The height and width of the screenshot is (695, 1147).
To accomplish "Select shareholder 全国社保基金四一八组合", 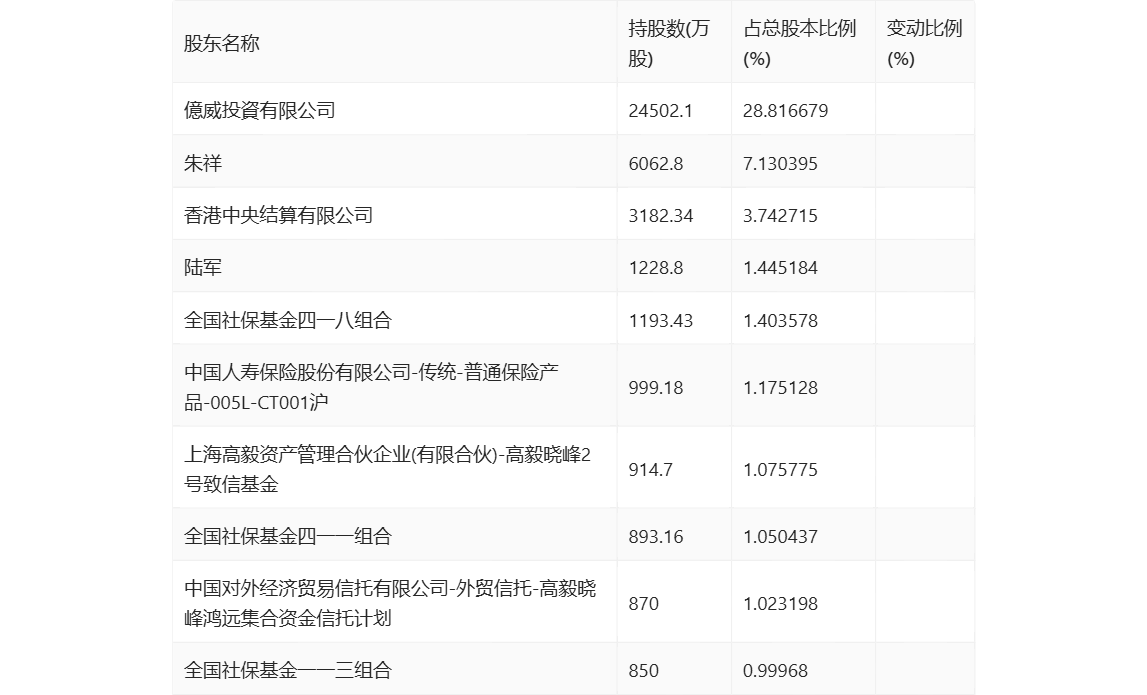I will point(288,320).
